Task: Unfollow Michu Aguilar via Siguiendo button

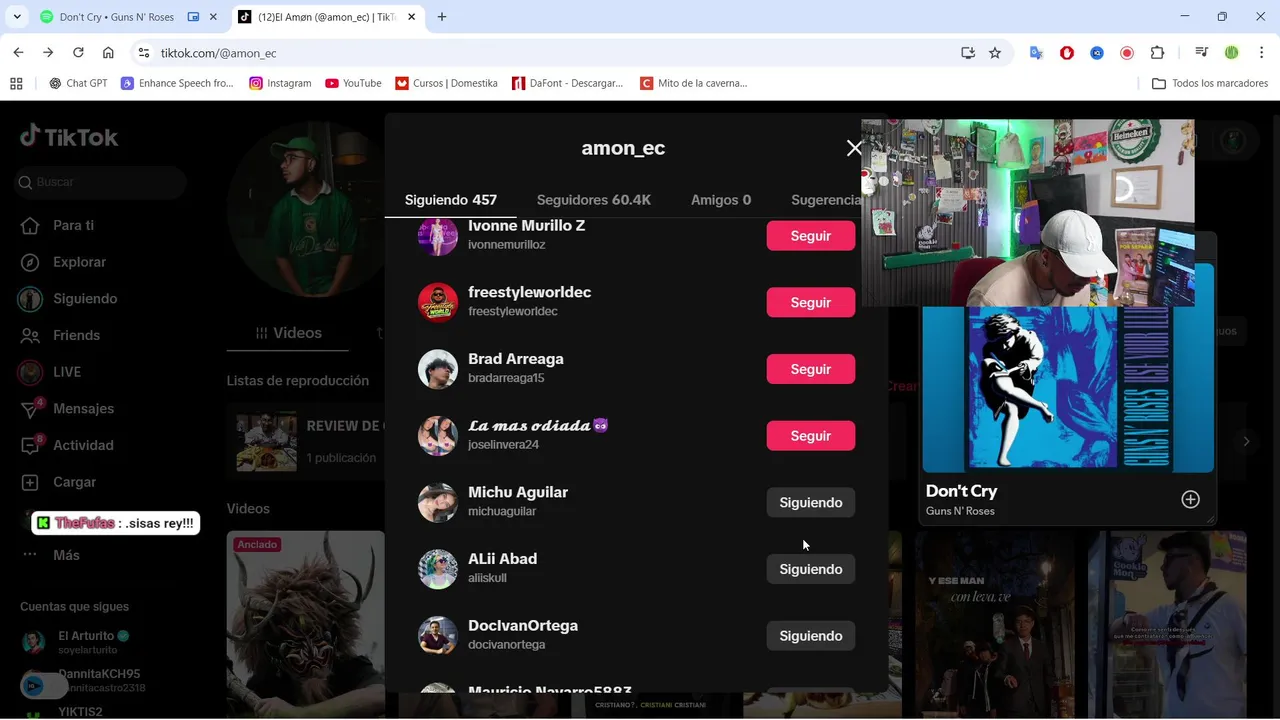Action: click(x=811, y=502)
